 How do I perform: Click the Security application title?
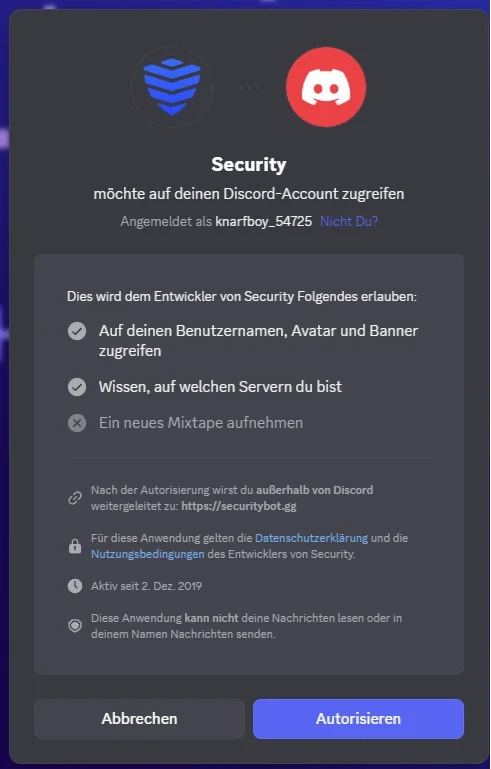pos(249,164)
